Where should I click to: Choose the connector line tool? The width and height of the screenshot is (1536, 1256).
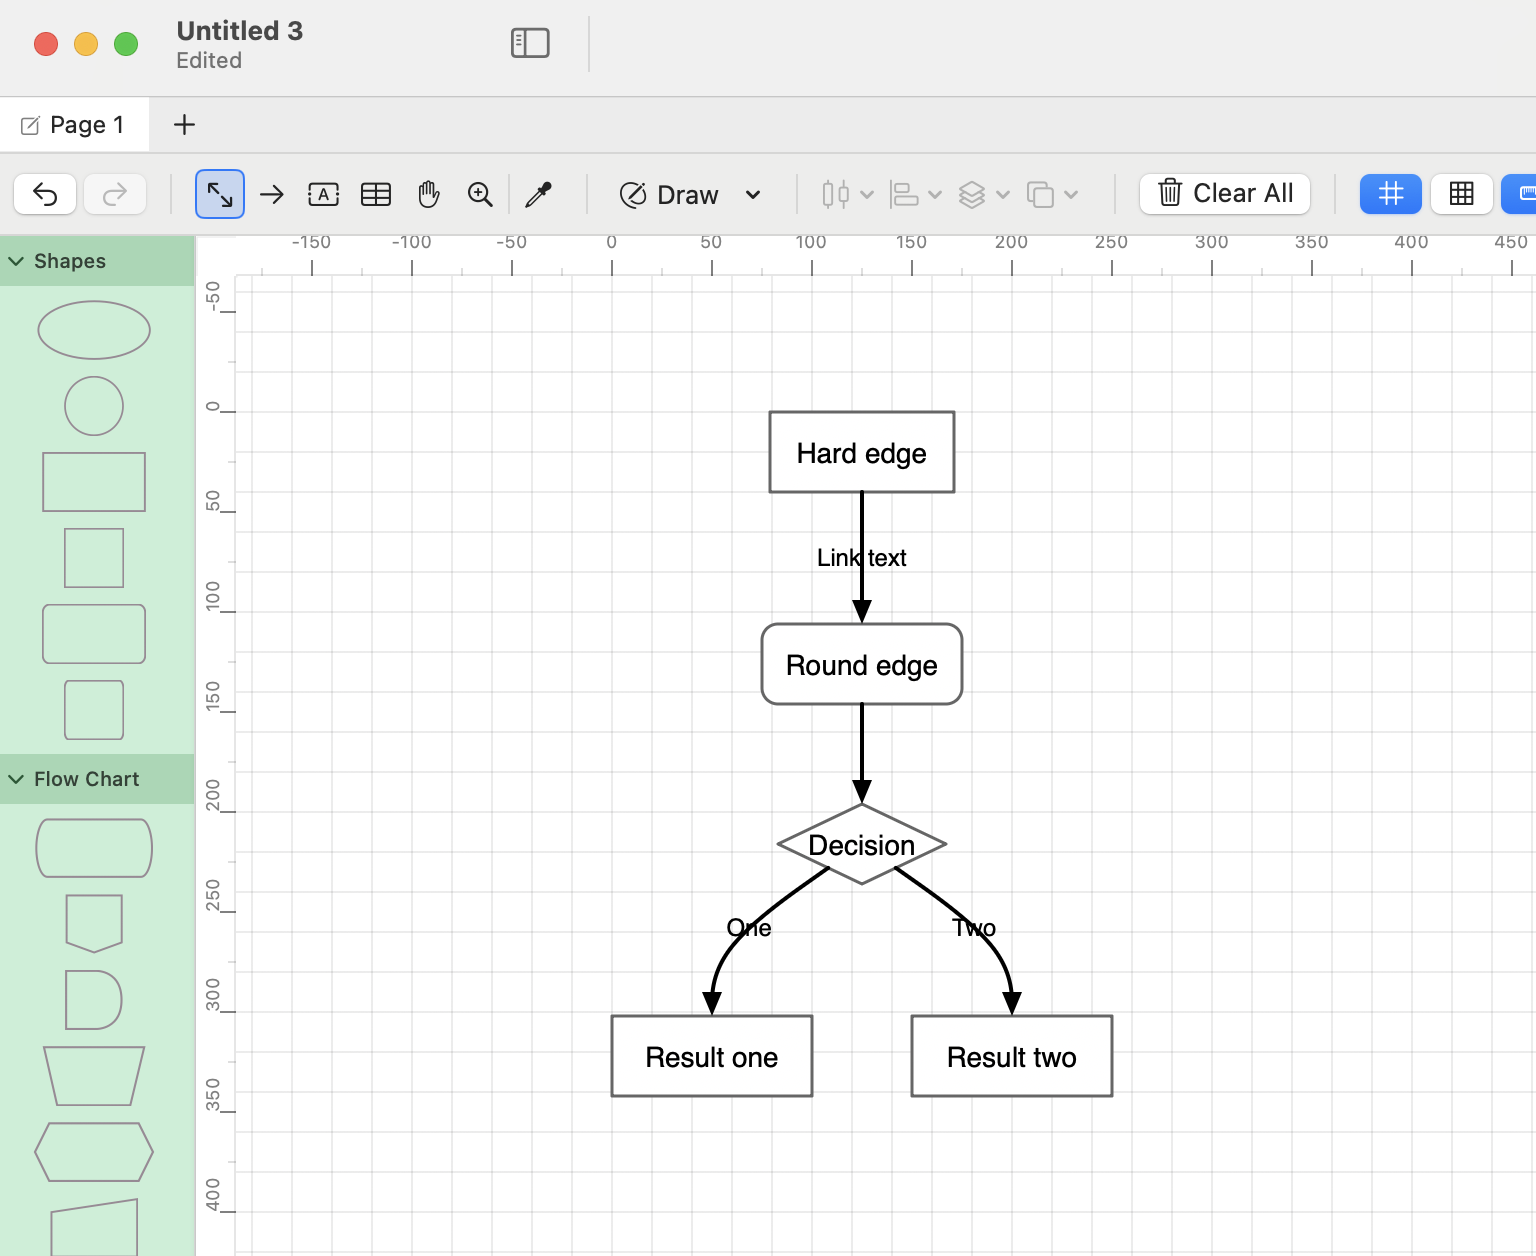point(272,194)
